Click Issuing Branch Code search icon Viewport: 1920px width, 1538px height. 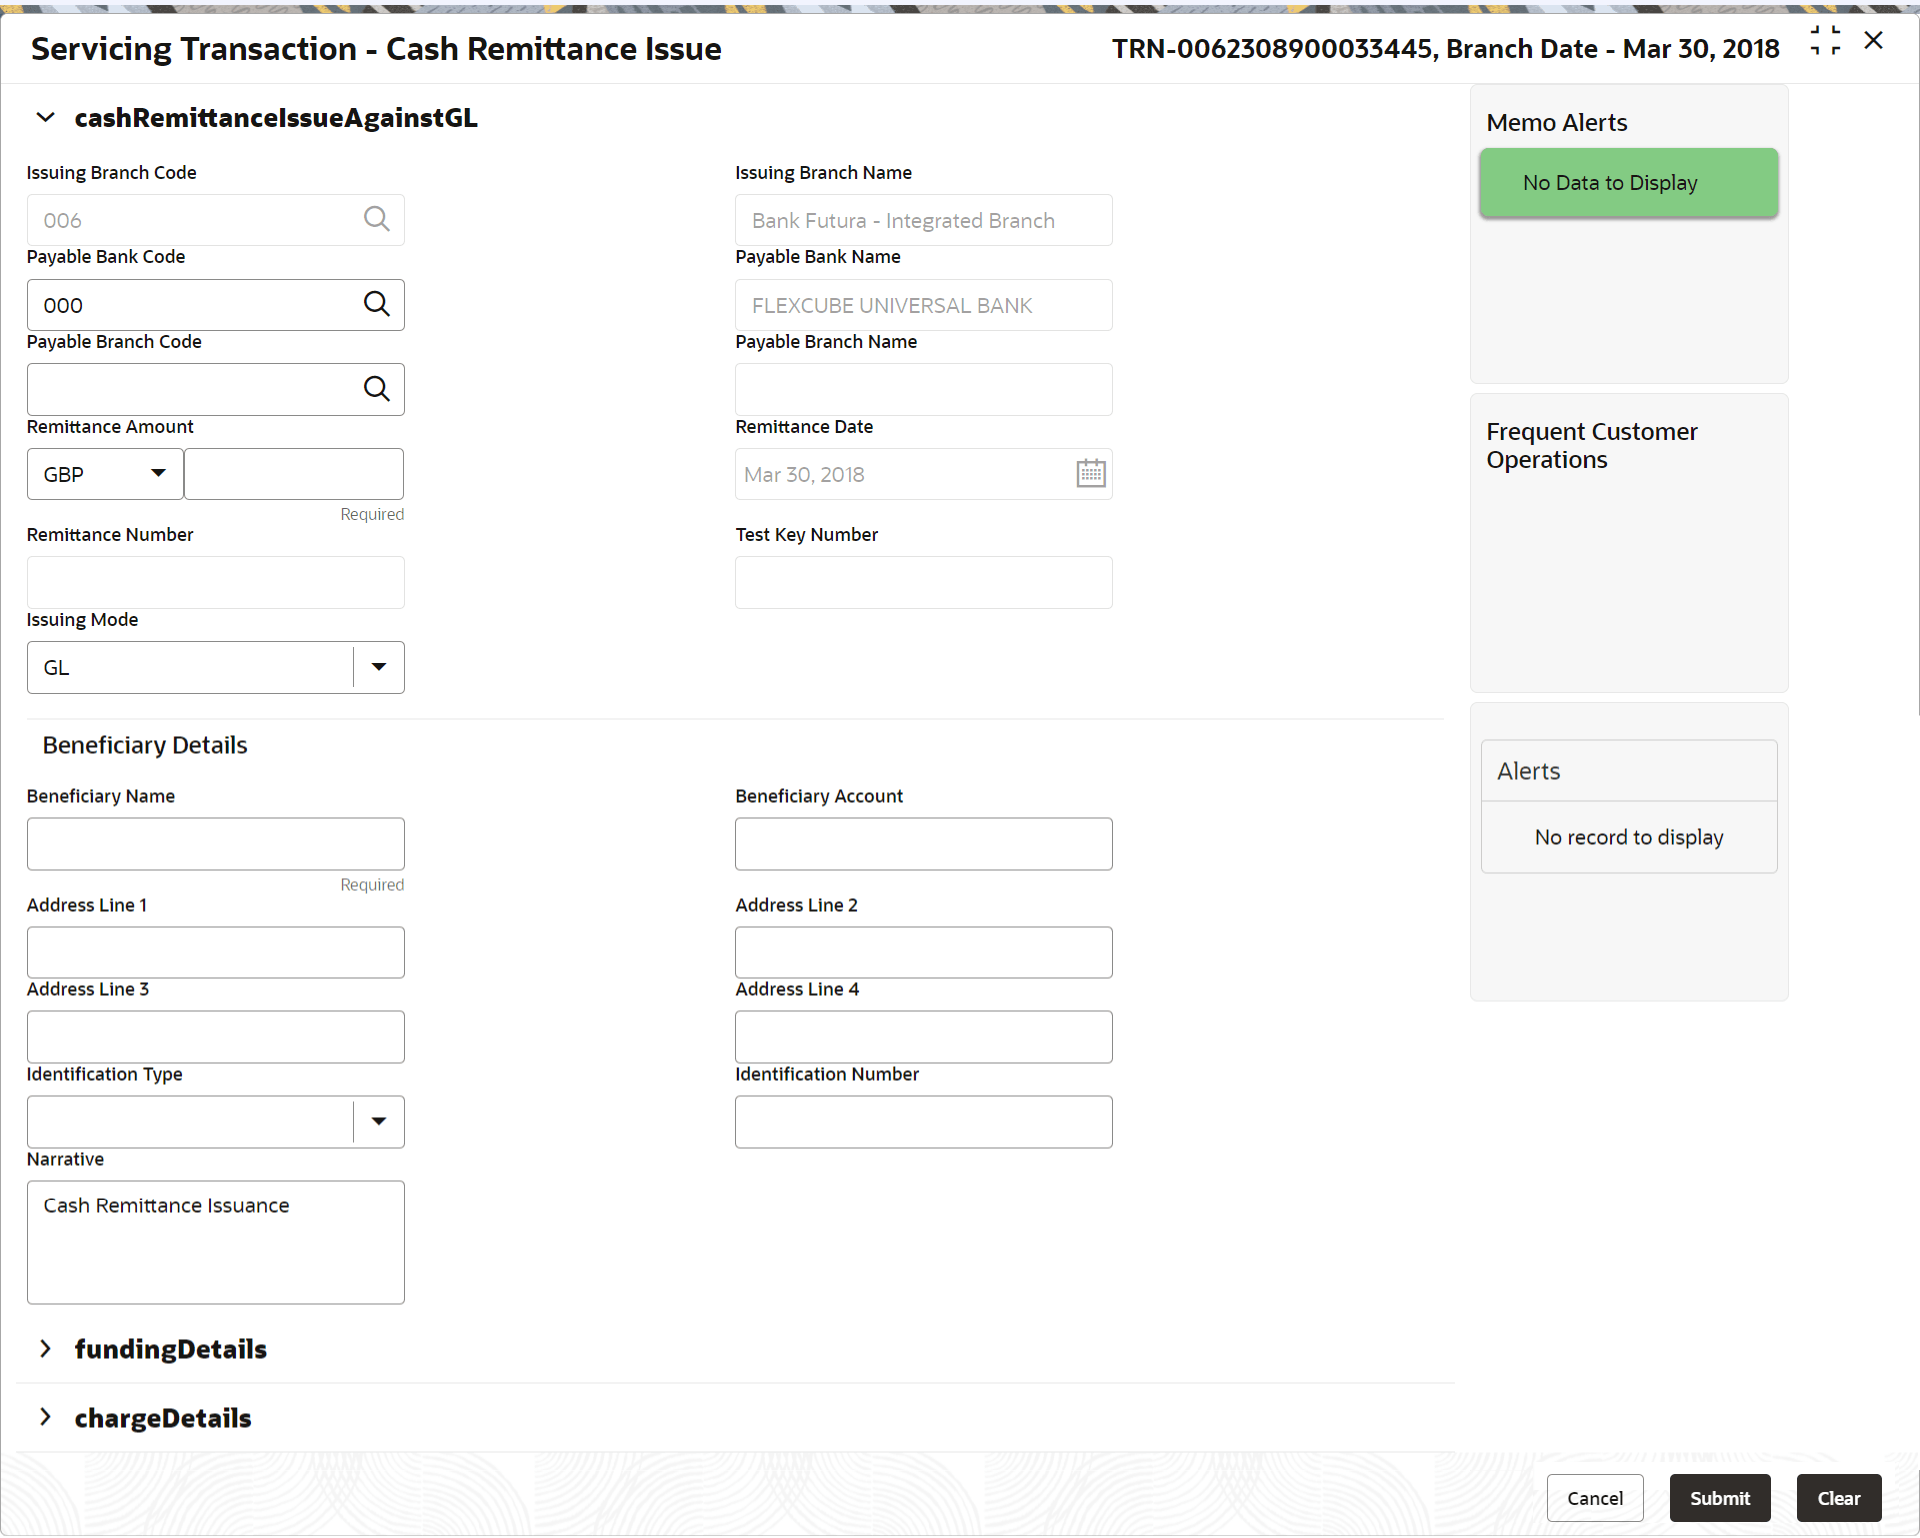[376, 219]
